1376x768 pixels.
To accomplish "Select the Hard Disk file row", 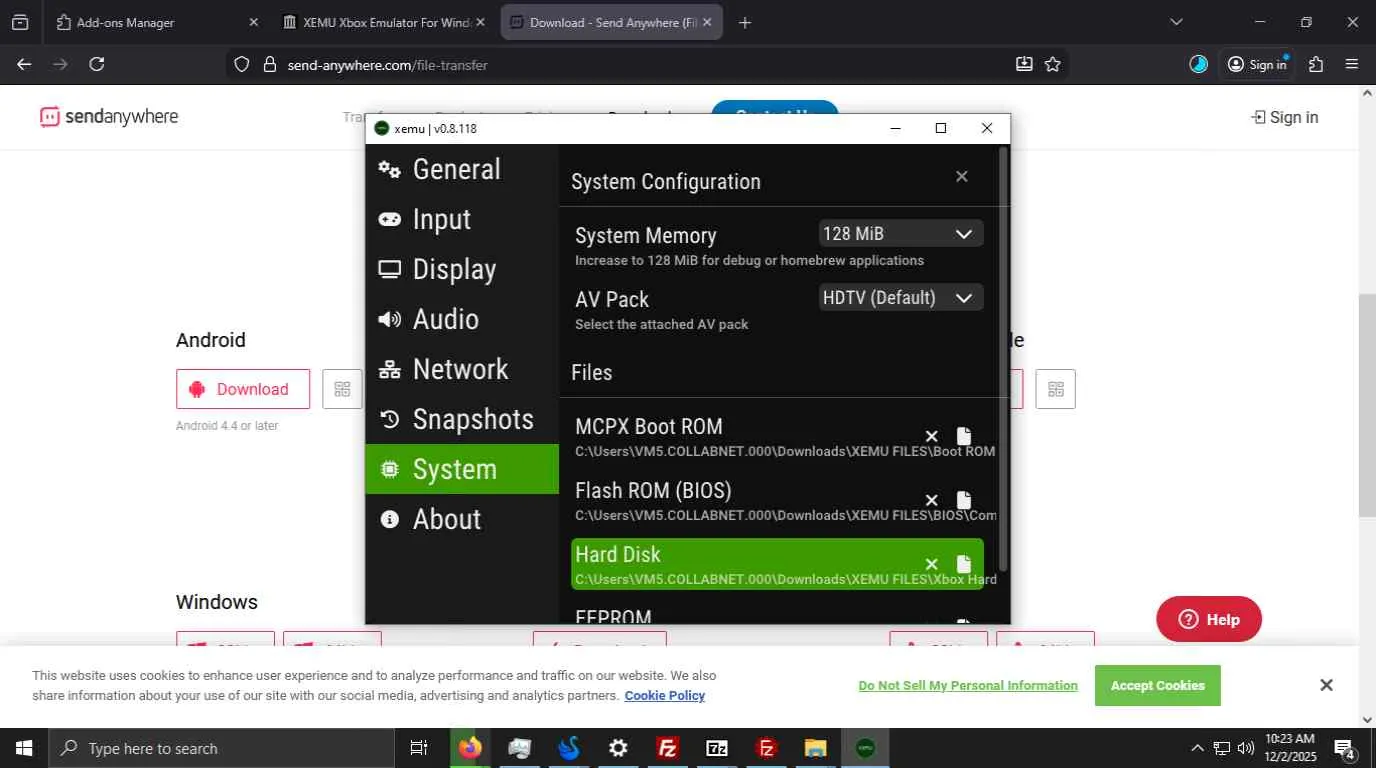I will point(777,564).
